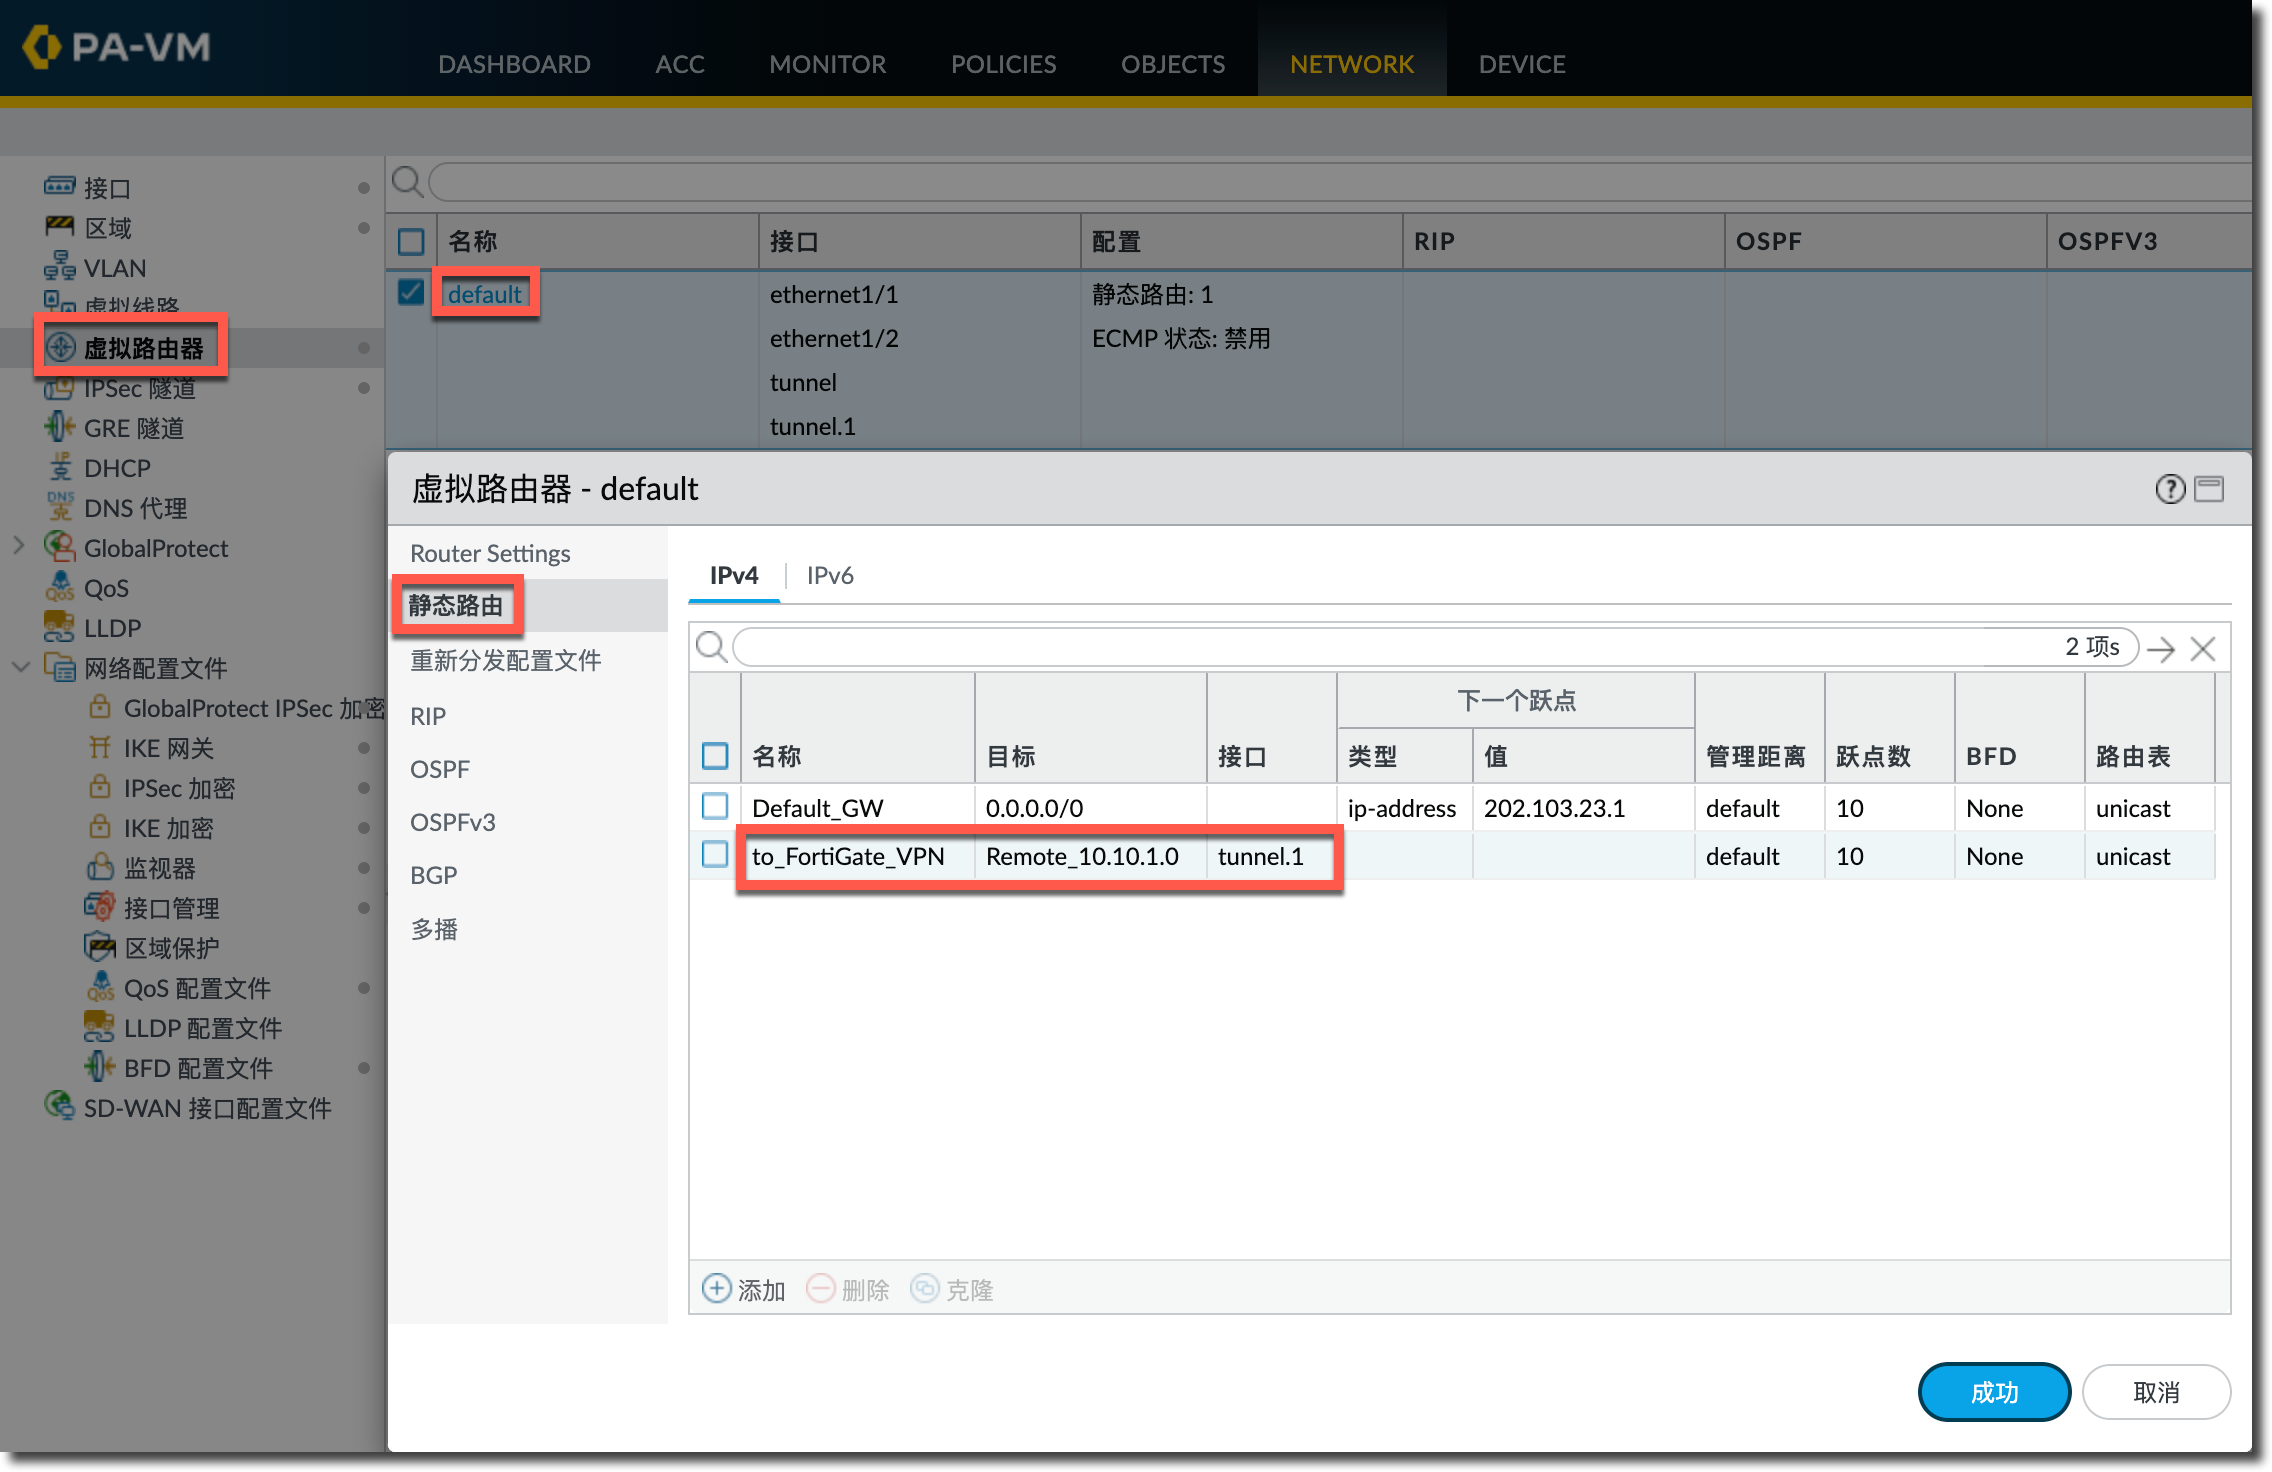Click the 添加 plus icon
Screen dimensions: 2272x1472
coord(716,1288)
